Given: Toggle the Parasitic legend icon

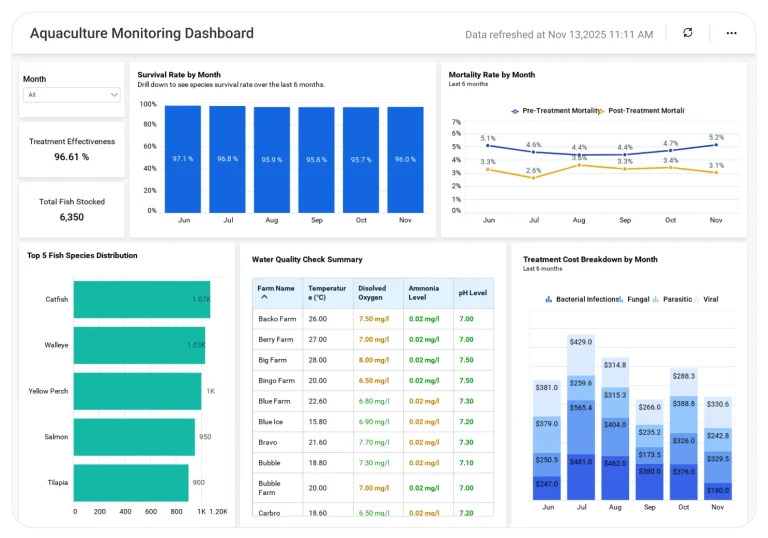Looking at the screenshot, I should [655, 299].
